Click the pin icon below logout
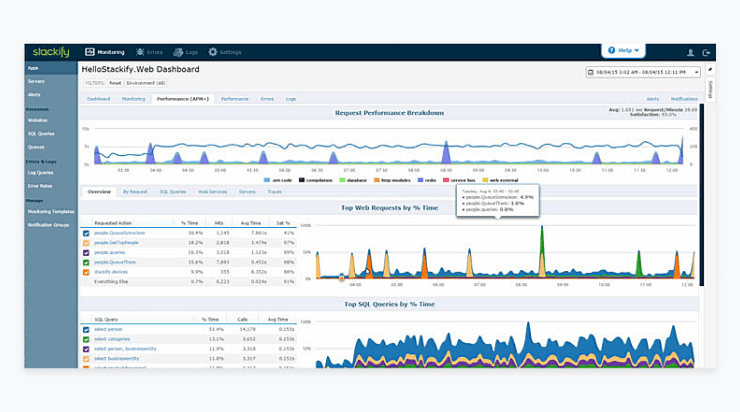The width and height of the screenshot is (740, 412). (x=710, y=69)
